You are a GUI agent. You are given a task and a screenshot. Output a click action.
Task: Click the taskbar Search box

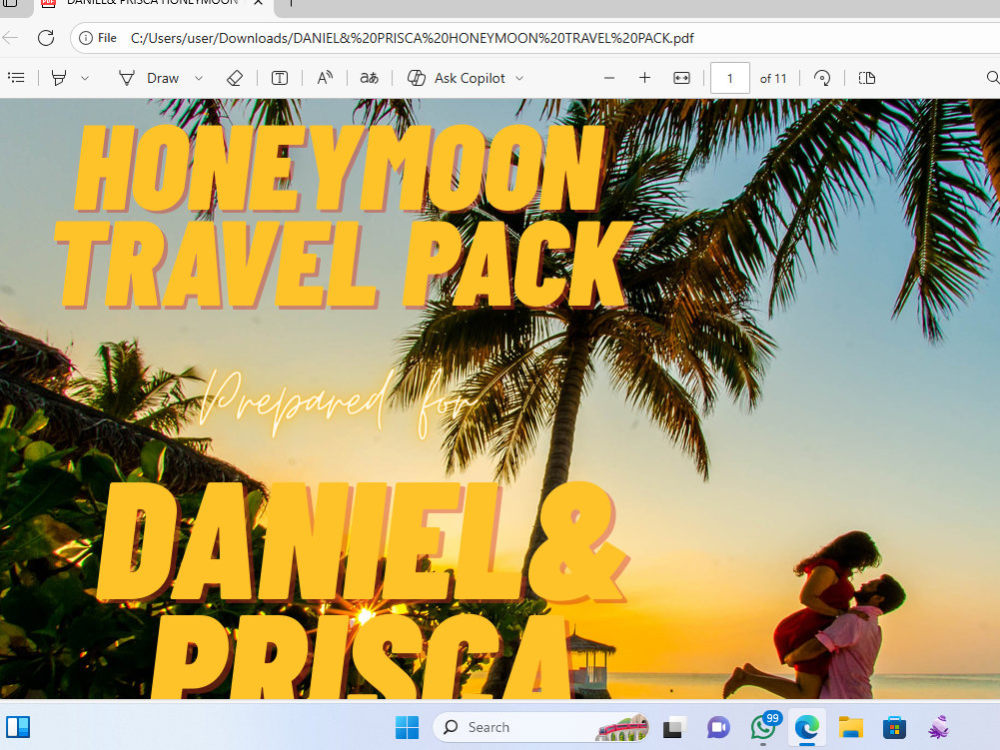[x=541, y=727]
